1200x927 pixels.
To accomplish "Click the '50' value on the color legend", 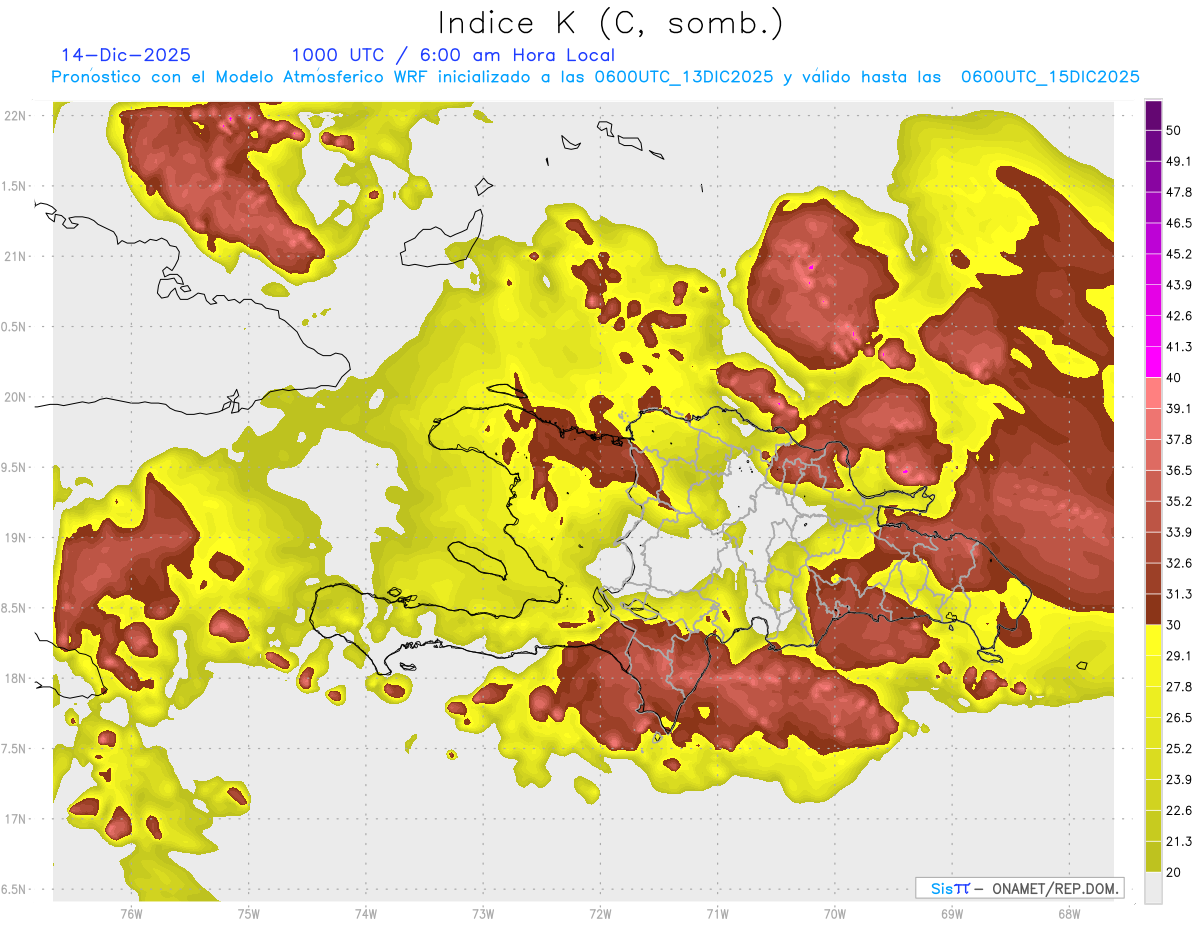I will click(x=1176, y=130).
